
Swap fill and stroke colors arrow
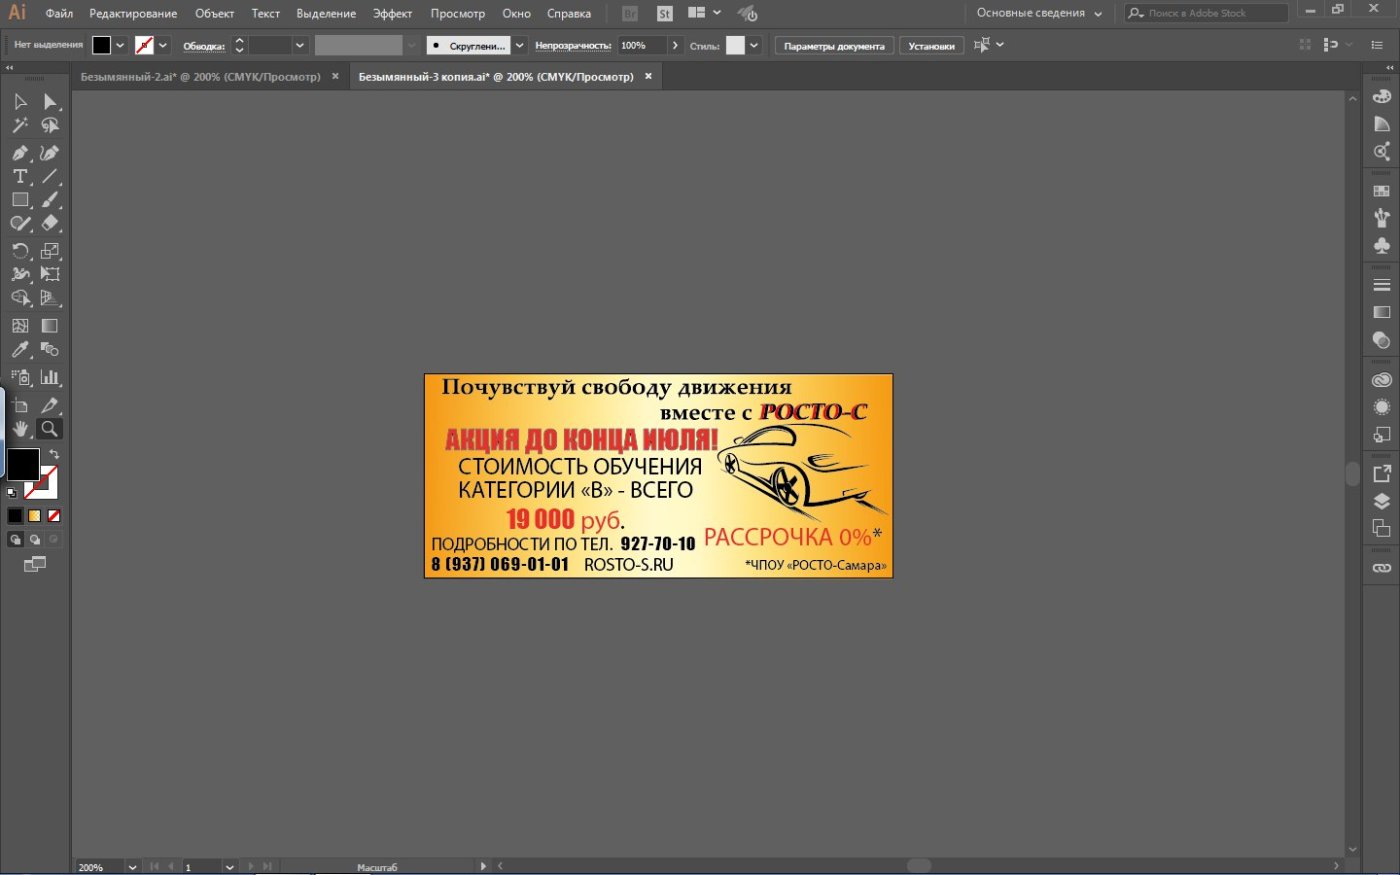pos(55,454)
